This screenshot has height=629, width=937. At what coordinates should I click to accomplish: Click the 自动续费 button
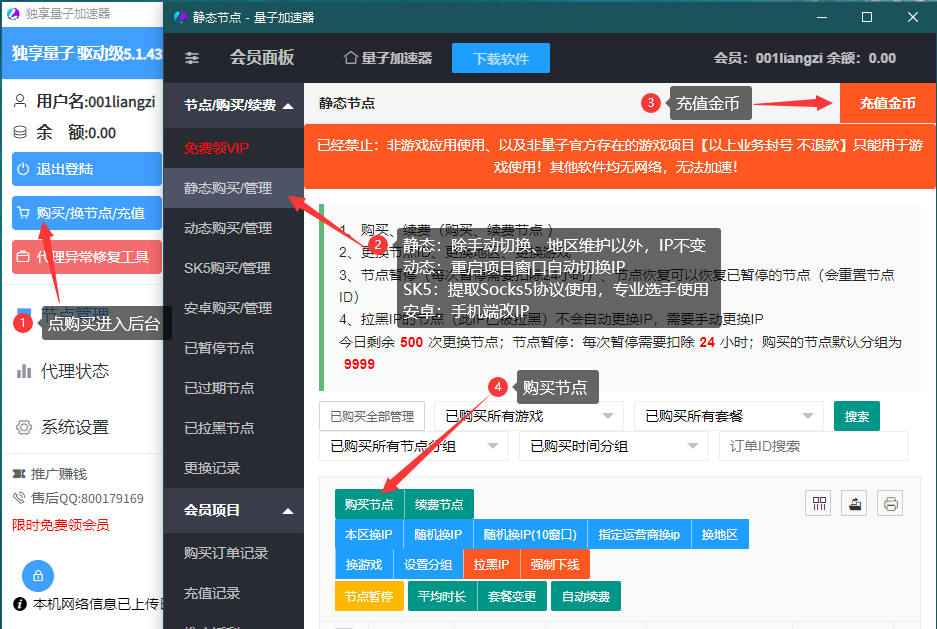[x=586, y=596]
